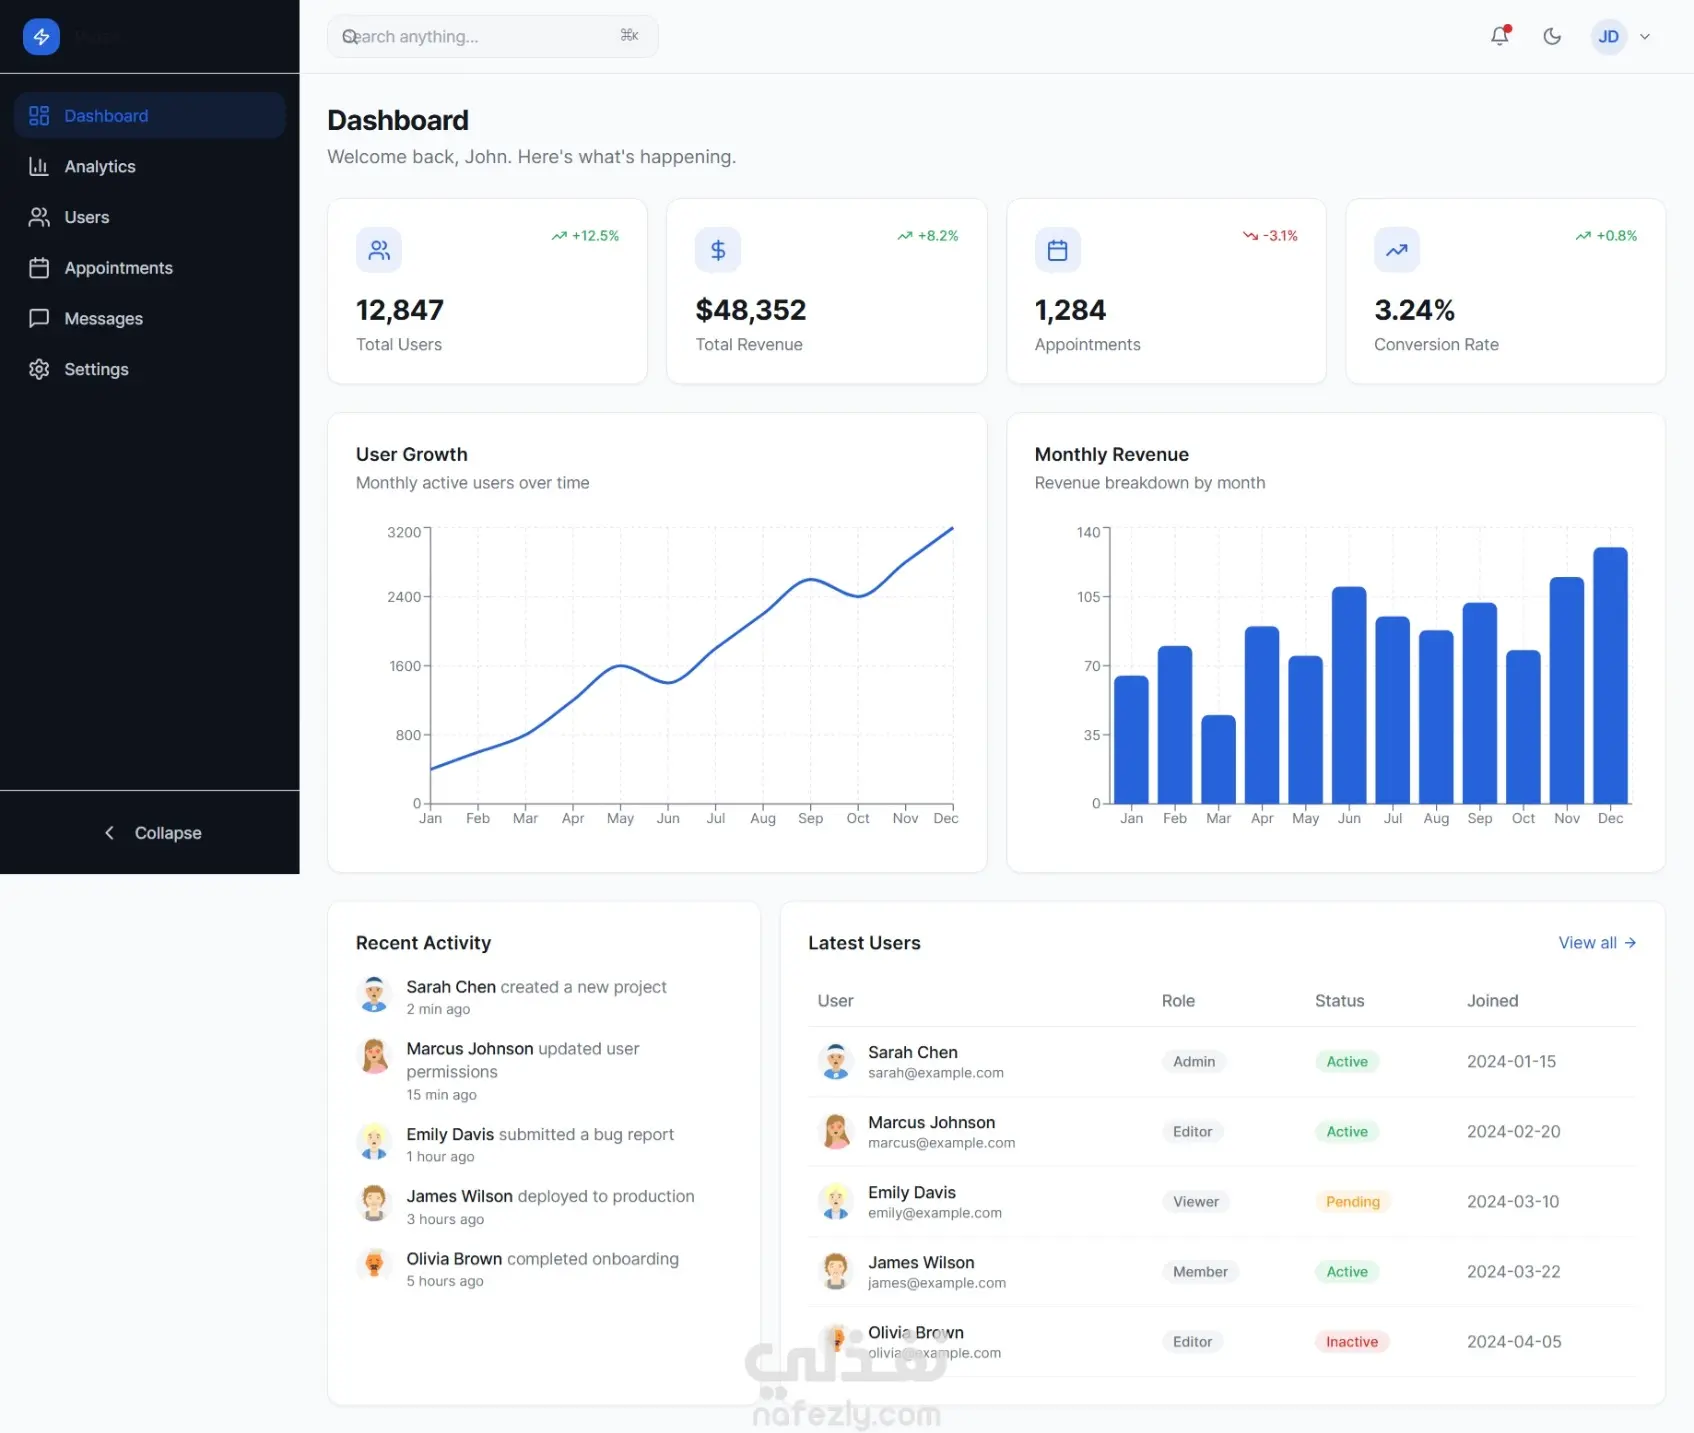The image size is (1694, 1433).
Task: Open the notifications bell
Action: pyautogui.click(x=1499, y=36)
